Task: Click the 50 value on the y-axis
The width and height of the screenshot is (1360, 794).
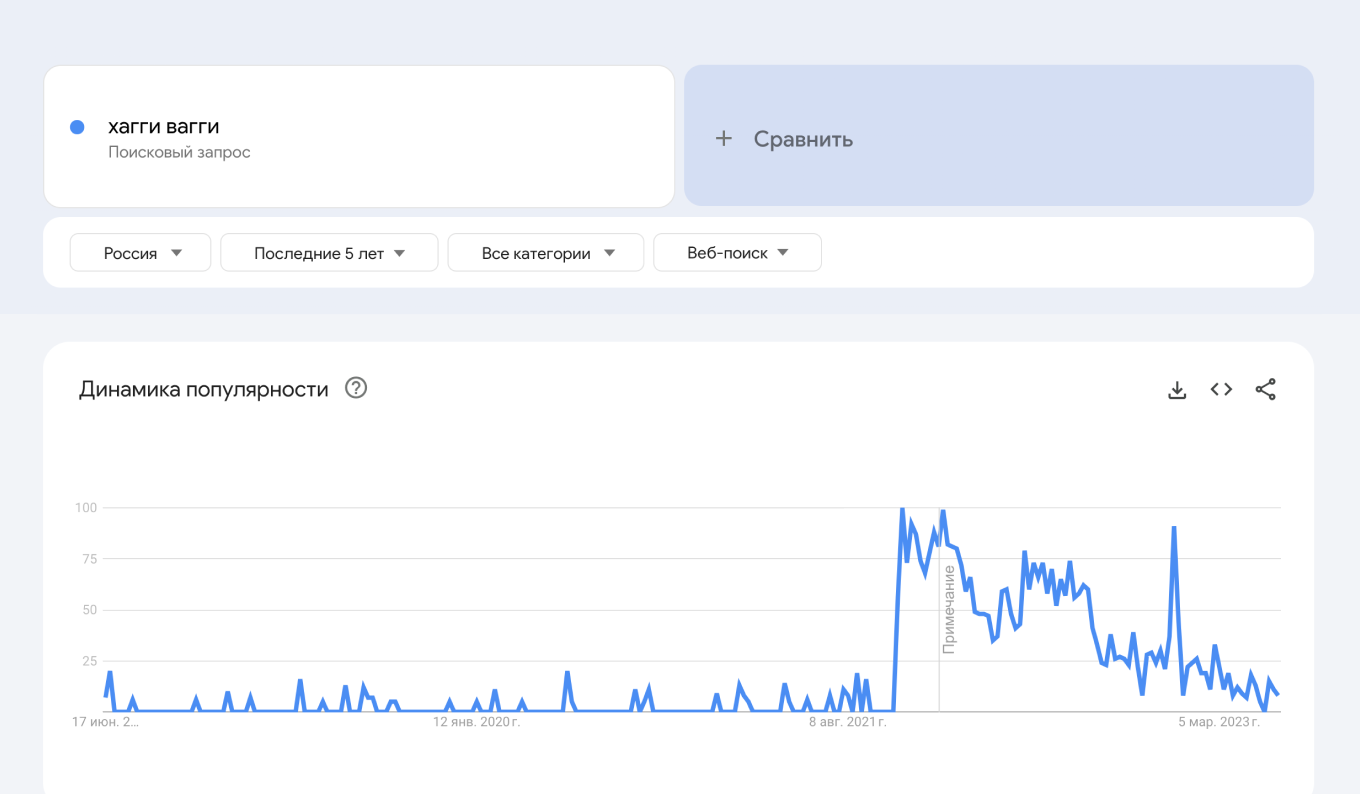Action: pos(89,610)
